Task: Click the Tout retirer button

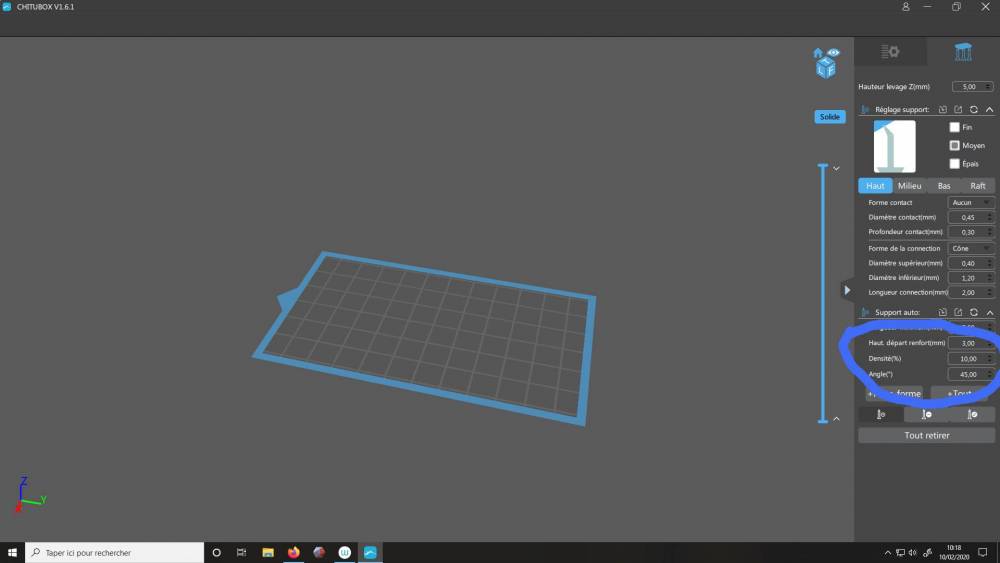Action: click(x=927, y=435)
